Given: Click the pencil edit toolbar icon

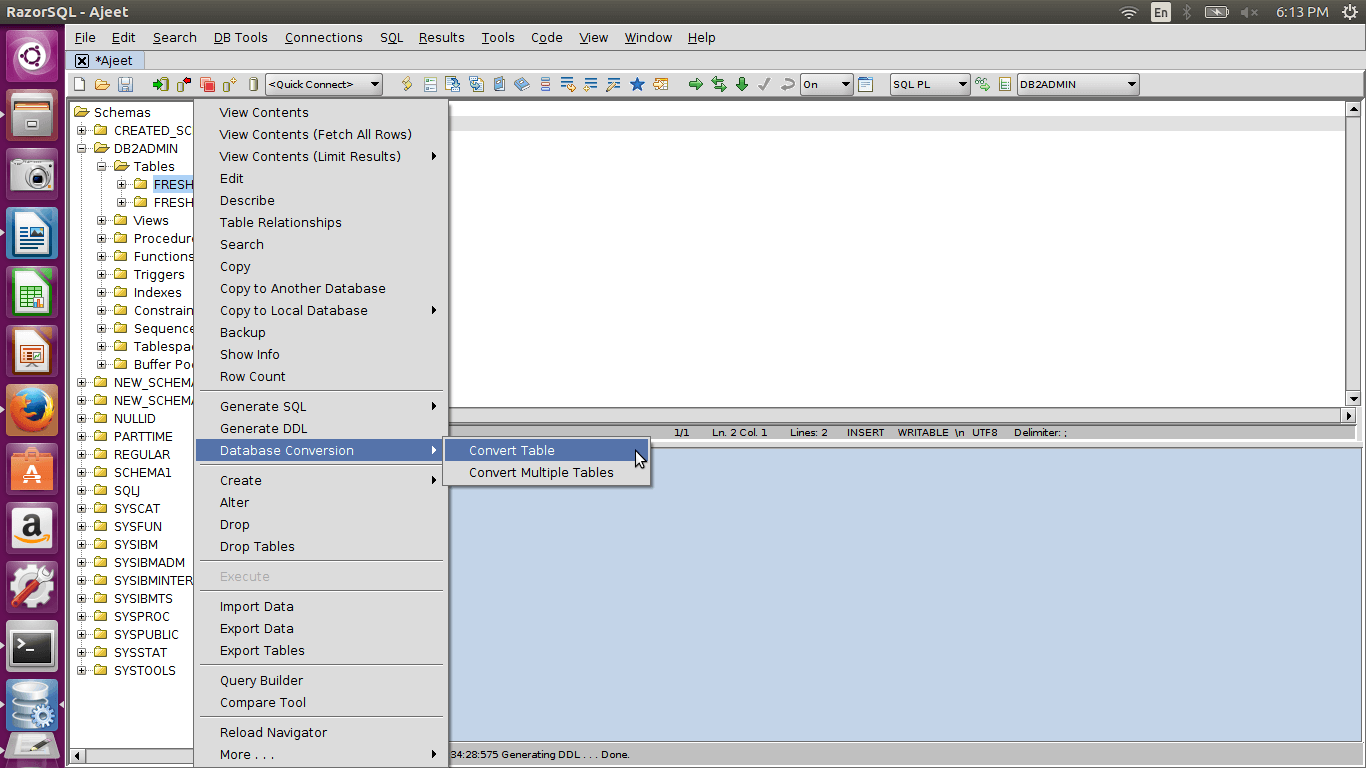Looking at the screenshot, I should (x=614, y=84).
